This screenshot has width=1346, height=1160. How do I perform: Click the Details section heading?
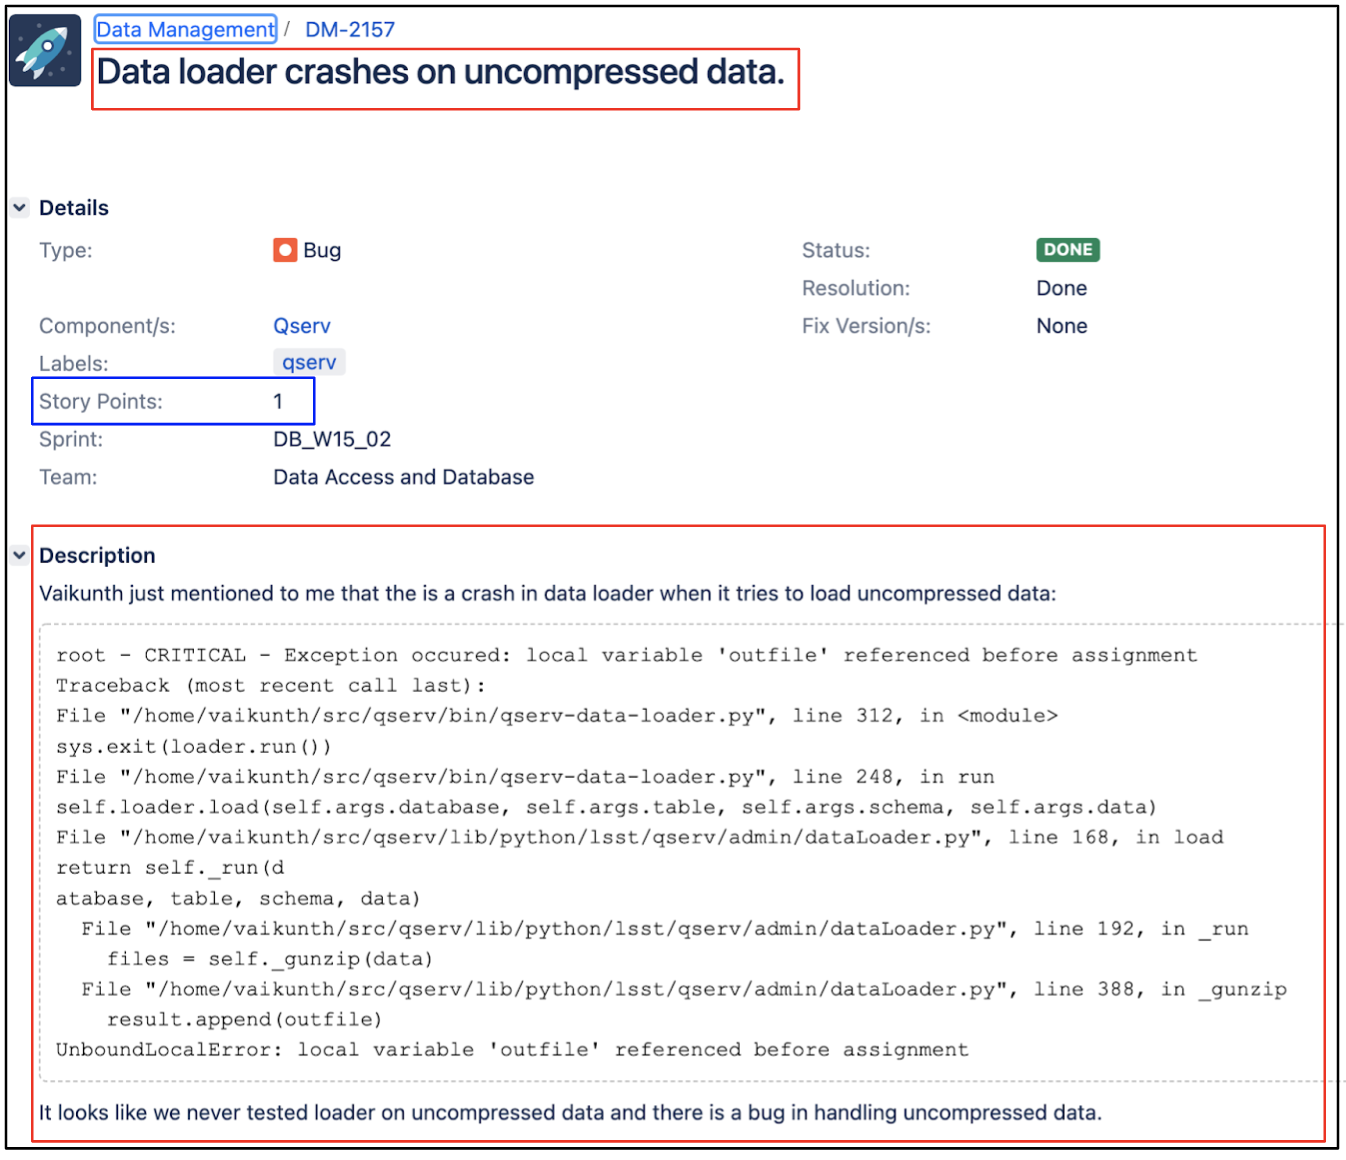tap(74, 208)
